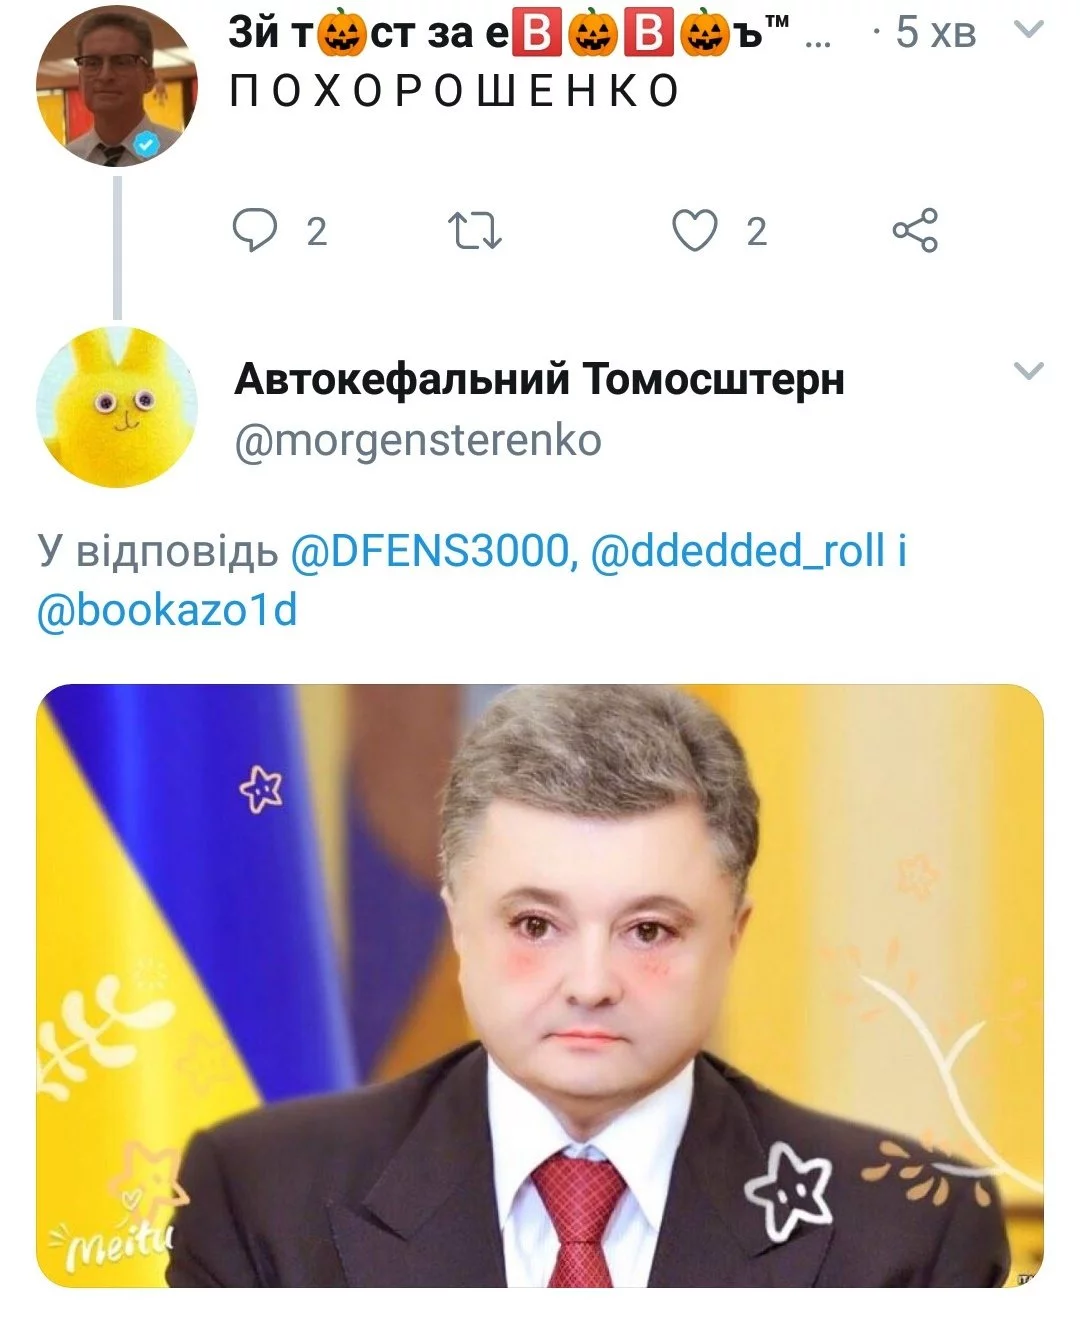This screenshot has width=1080, height=1330.
Task: Open the yellow bunny profile avatar
Action: pyautogui.click(x=116, y=407)
